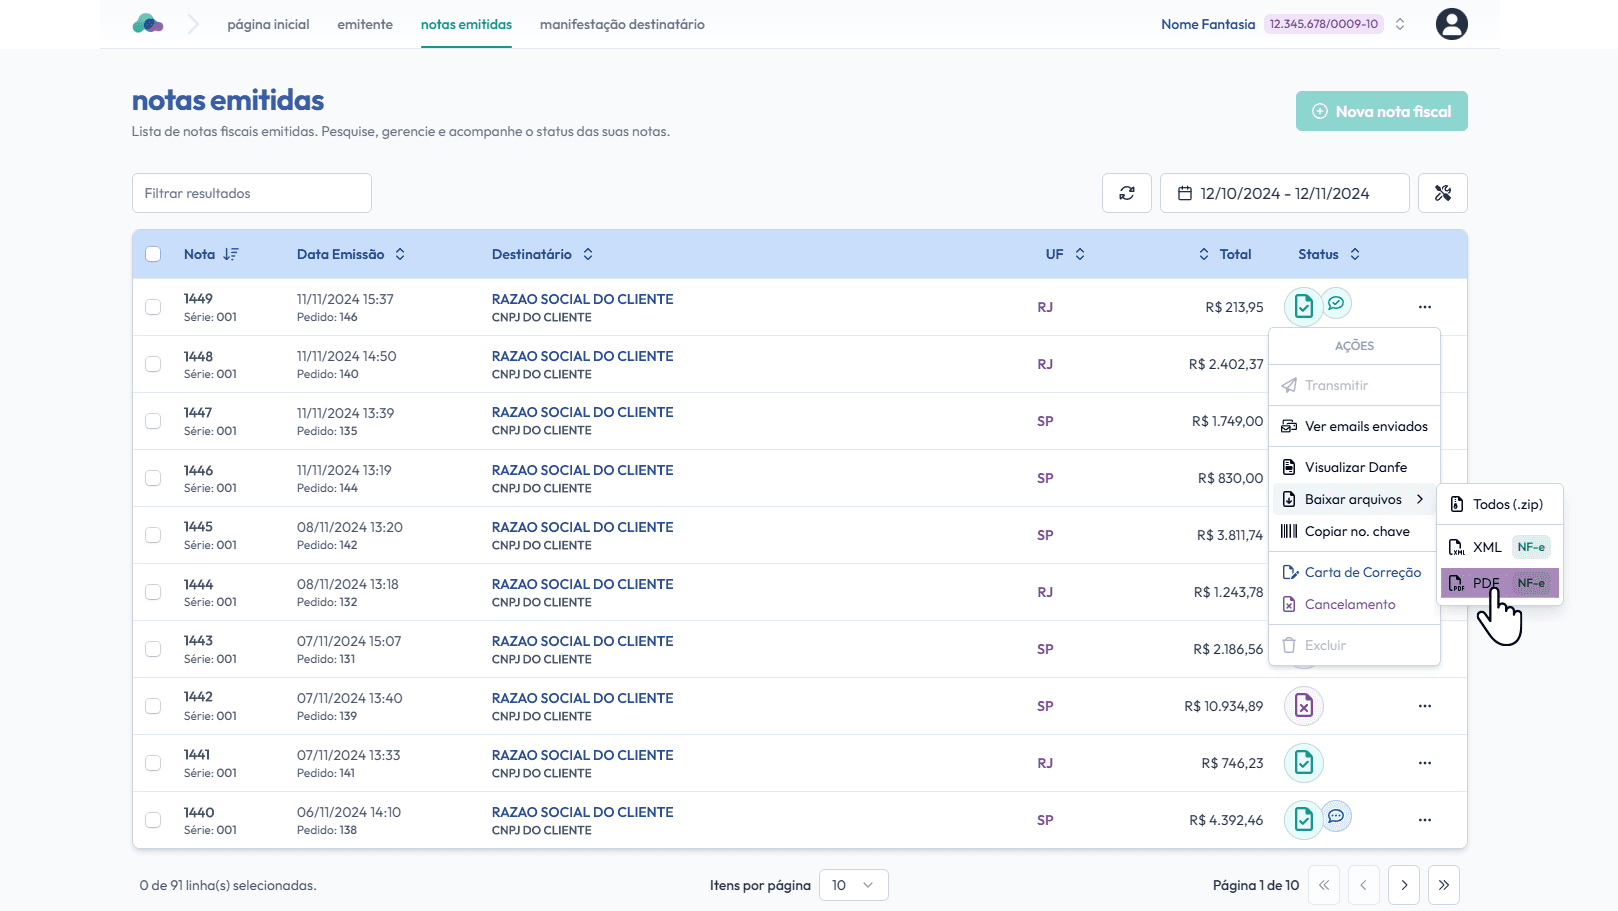Go to next page of results

(1404, 885)
